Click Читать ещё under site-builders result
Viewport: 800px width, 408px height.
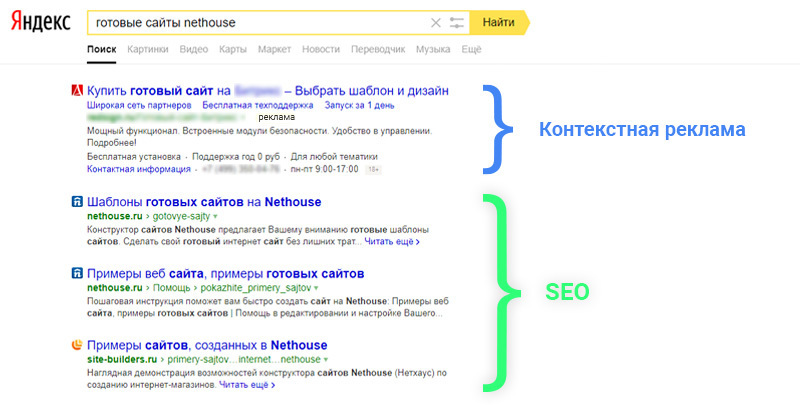point(247,385)
